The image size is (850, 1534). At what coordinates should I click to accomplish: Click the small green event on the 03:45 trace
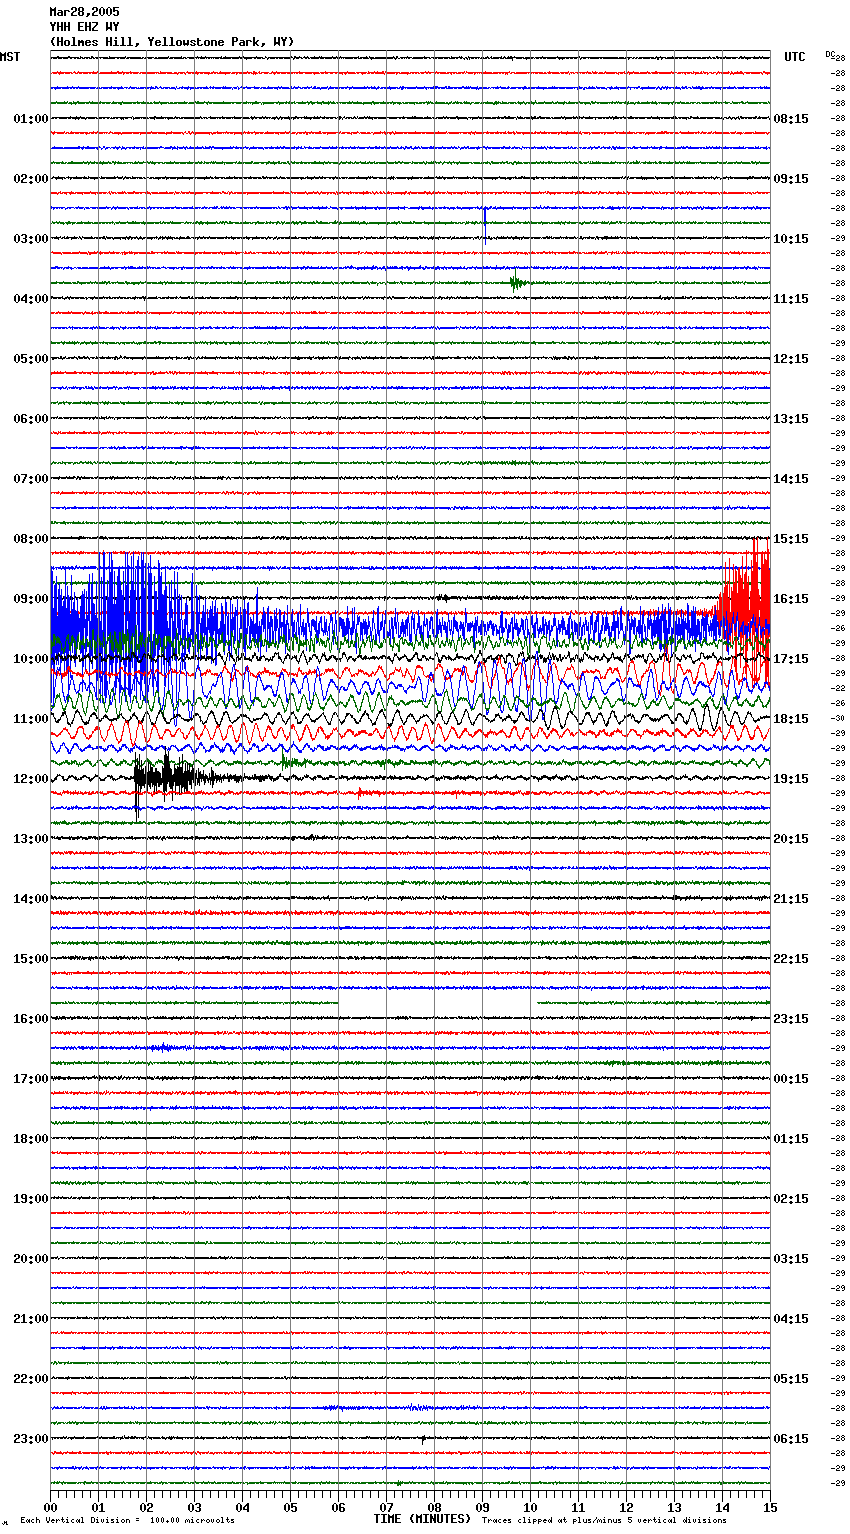[x=516, y=283]
